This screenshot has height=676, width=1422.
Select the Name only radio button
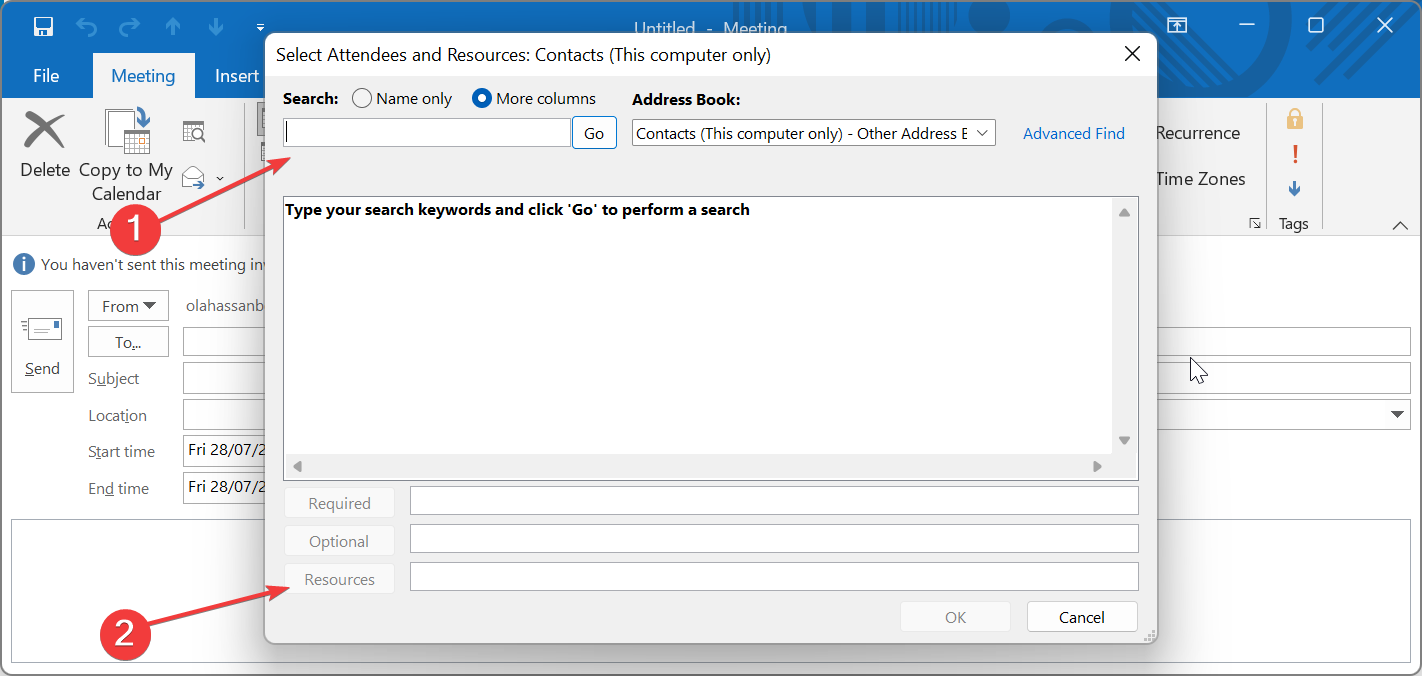[x=362, y=99]
